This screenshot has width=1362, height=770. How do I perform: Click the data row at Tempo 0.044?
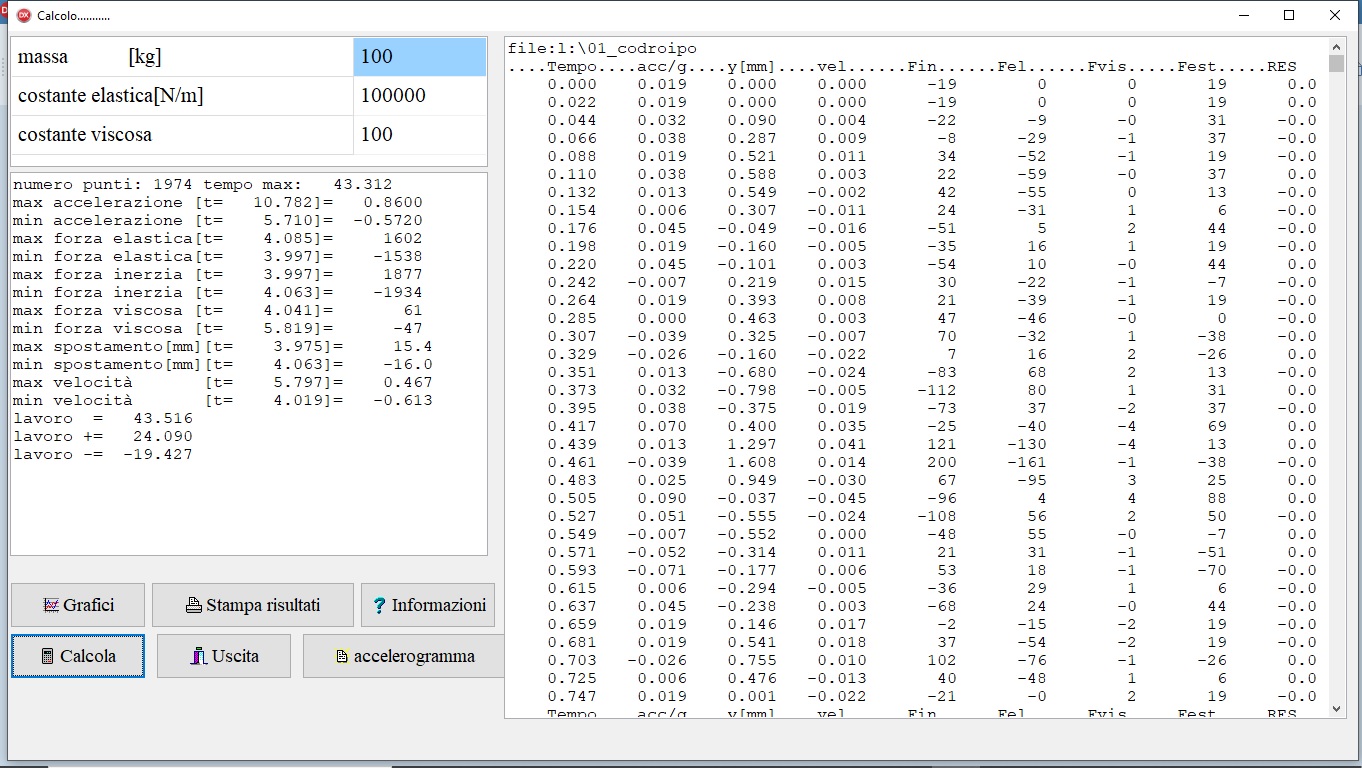click(x=932, y=121)
